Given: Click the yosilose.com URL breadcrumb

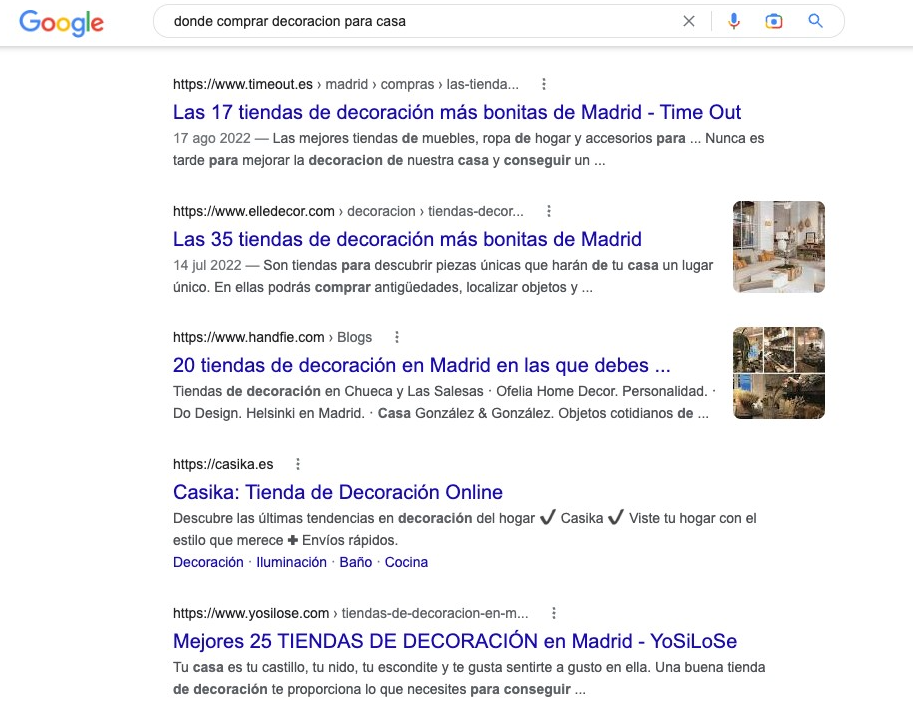Looking at the screenshot, I should point(351,613).
